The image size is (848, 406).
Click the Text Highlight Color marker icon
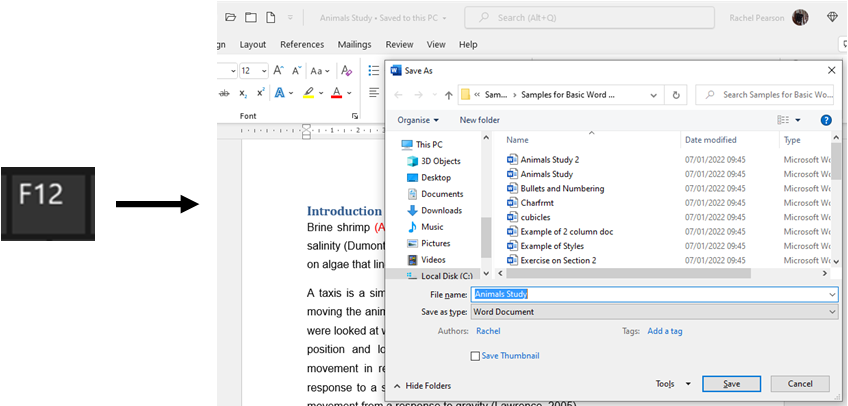click(x=308, y=93)
